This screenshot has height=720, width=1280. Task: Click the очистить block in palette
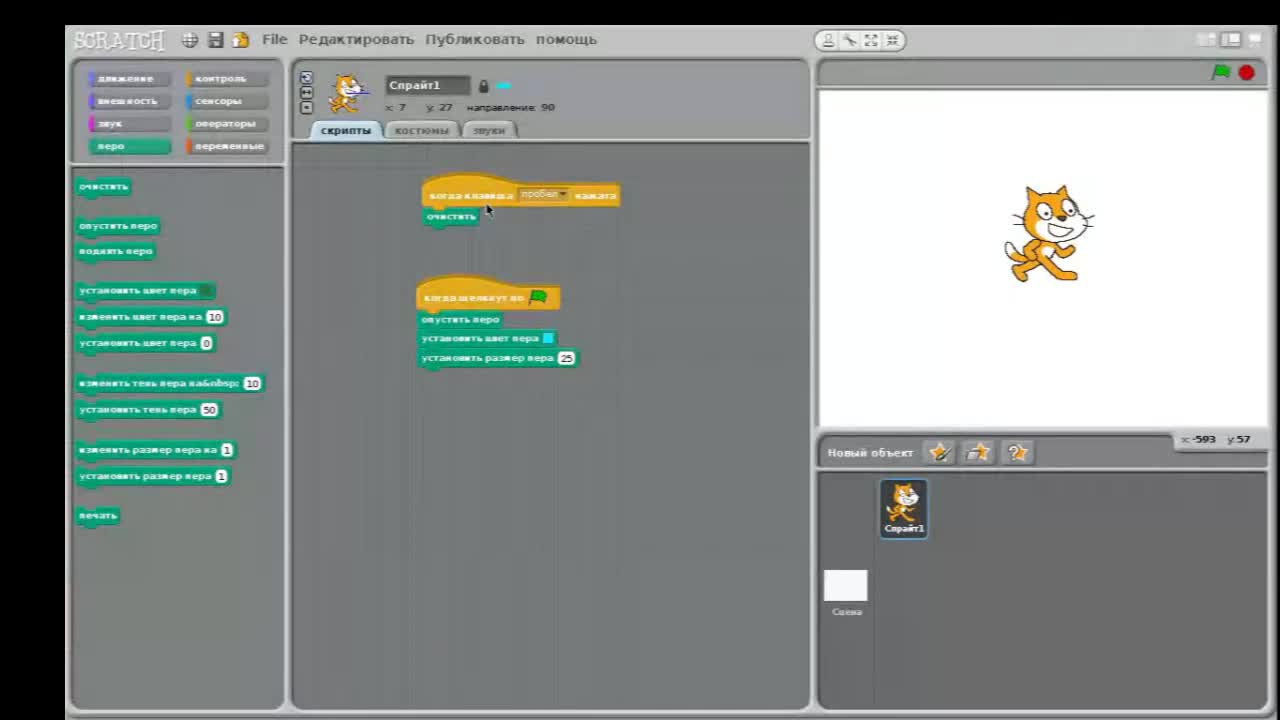pos(104,187)
